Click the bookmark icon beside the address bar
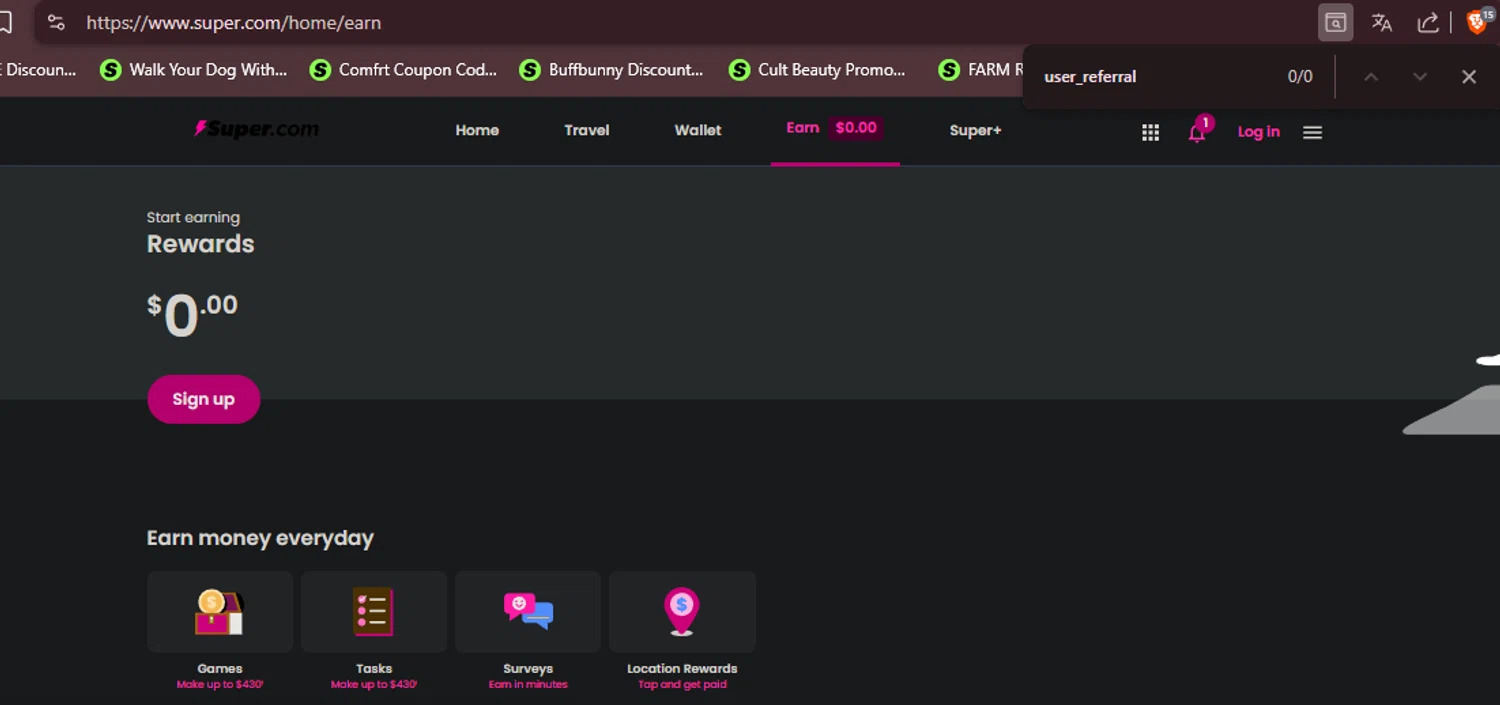Image resolution: width=1500 pixels, height=705 pixels. pos(6,22)
